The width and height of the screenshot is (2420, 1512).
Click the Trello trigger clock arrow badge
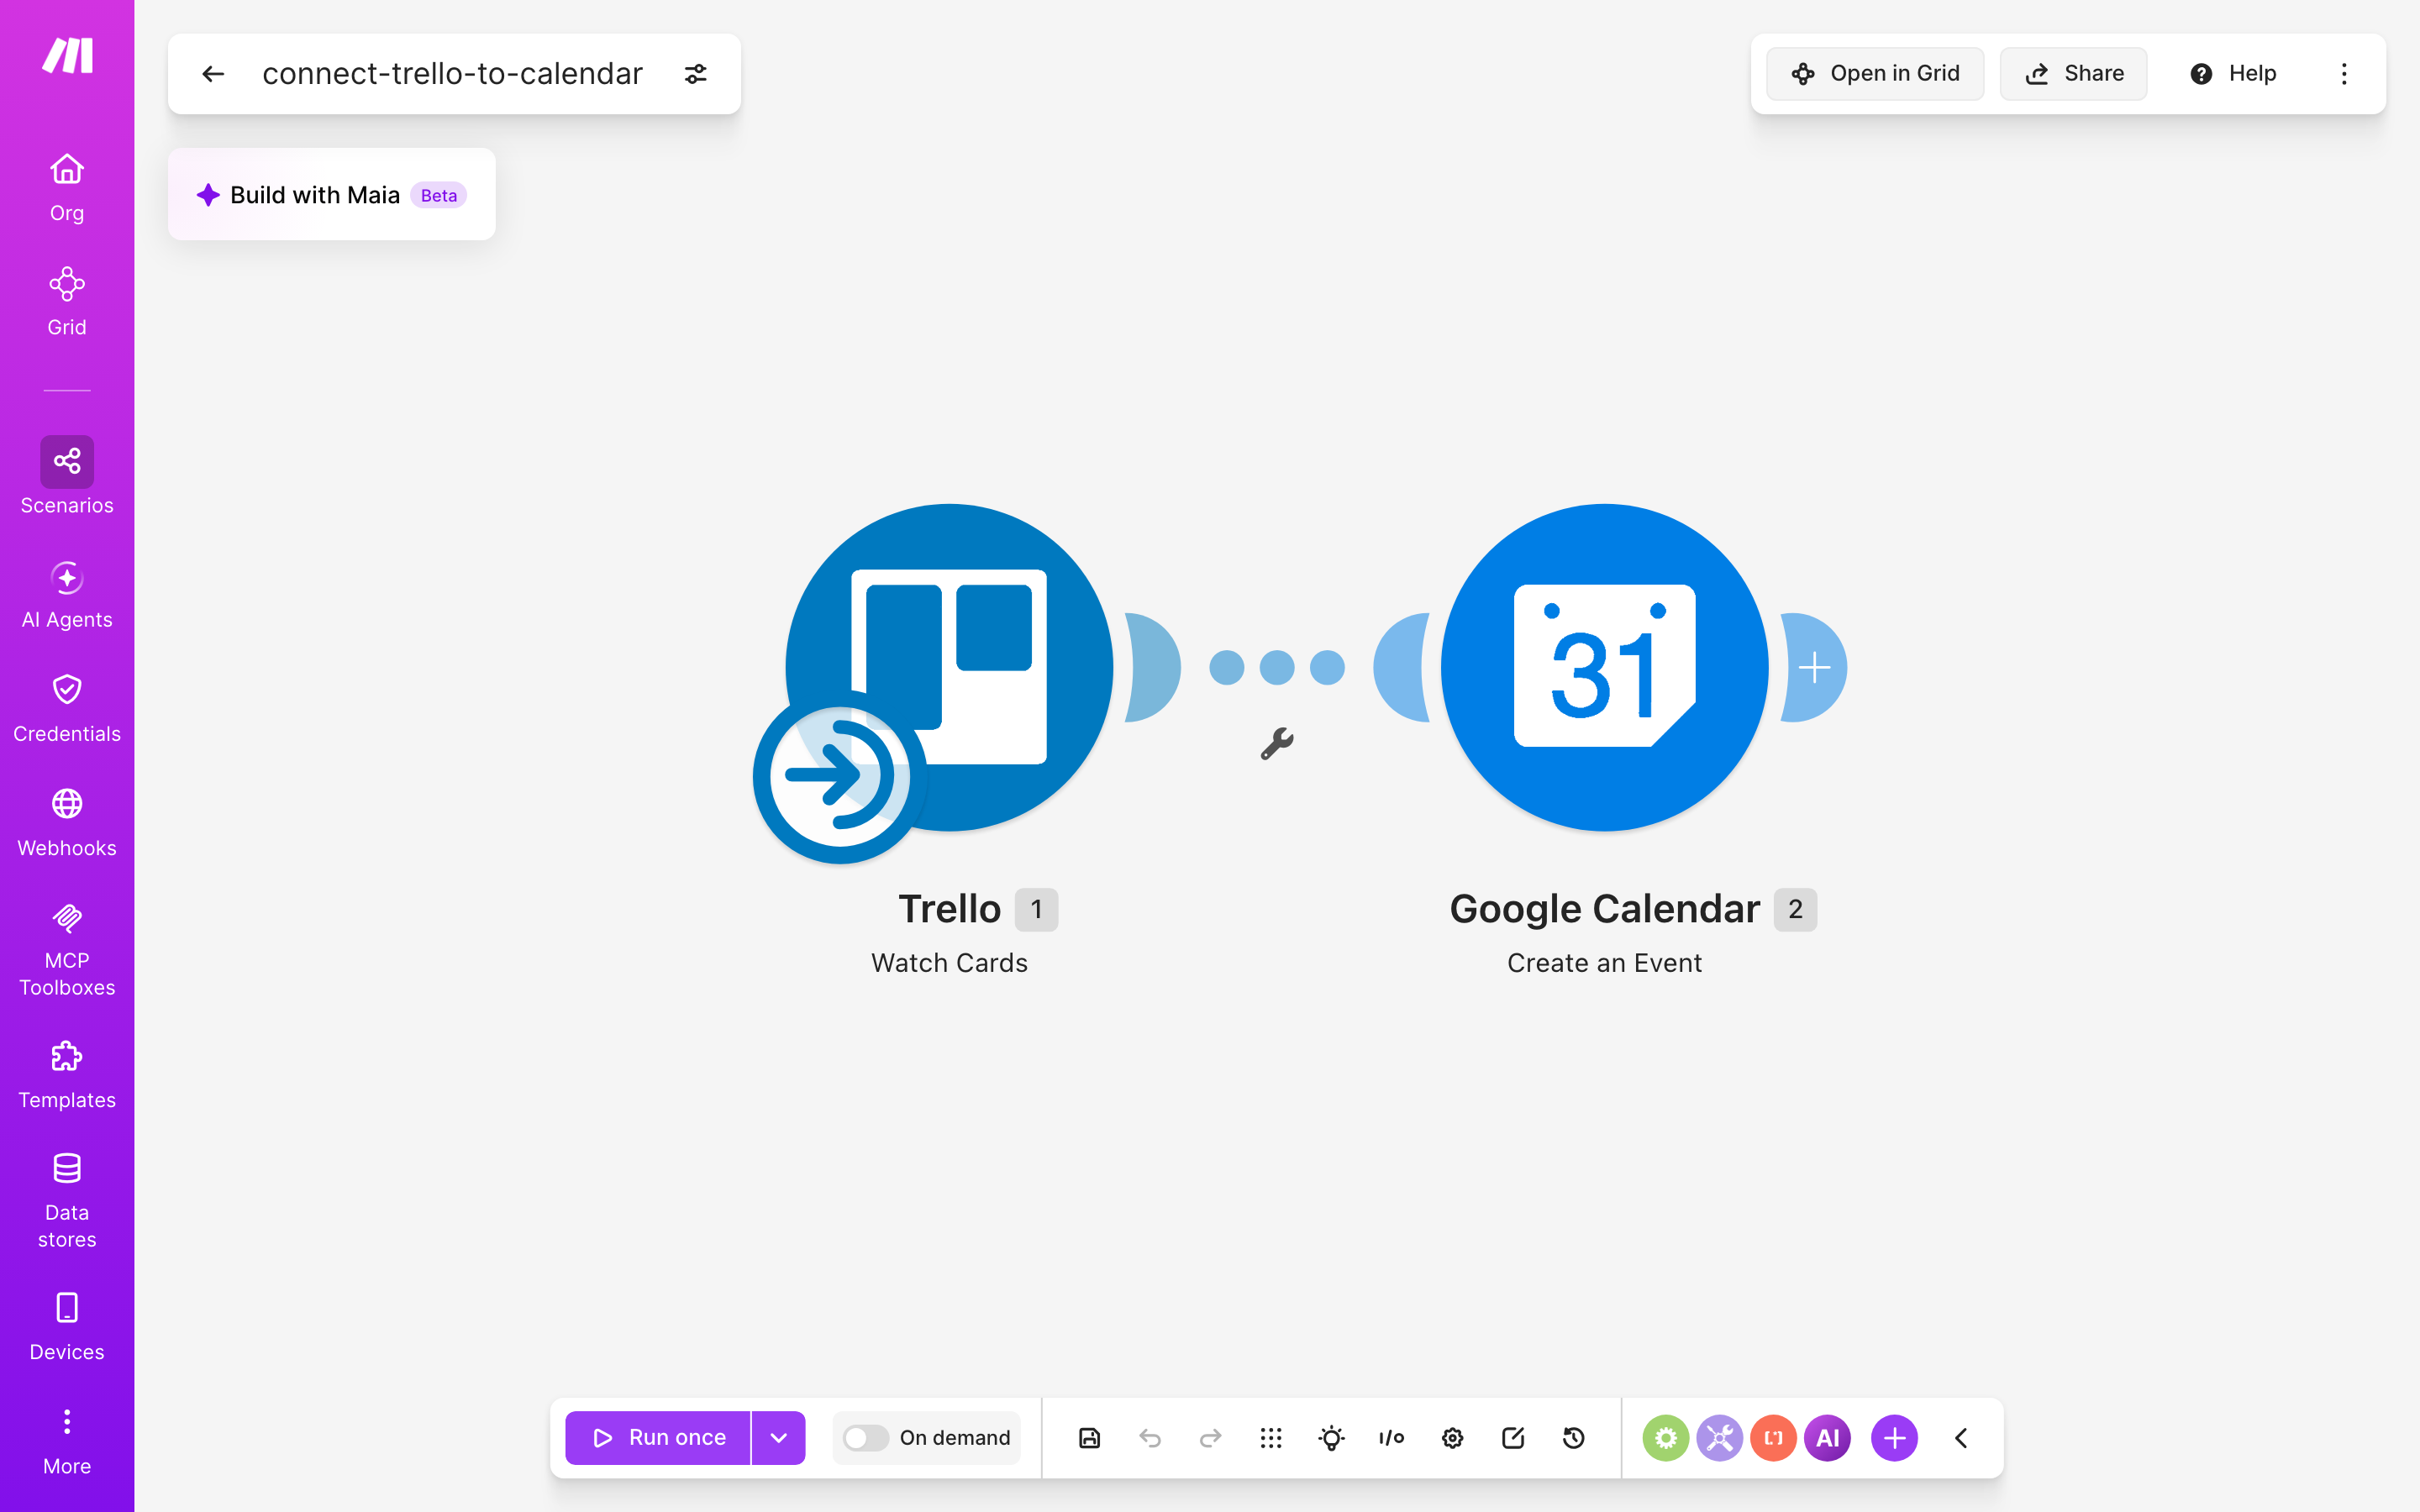pos(840,775)
